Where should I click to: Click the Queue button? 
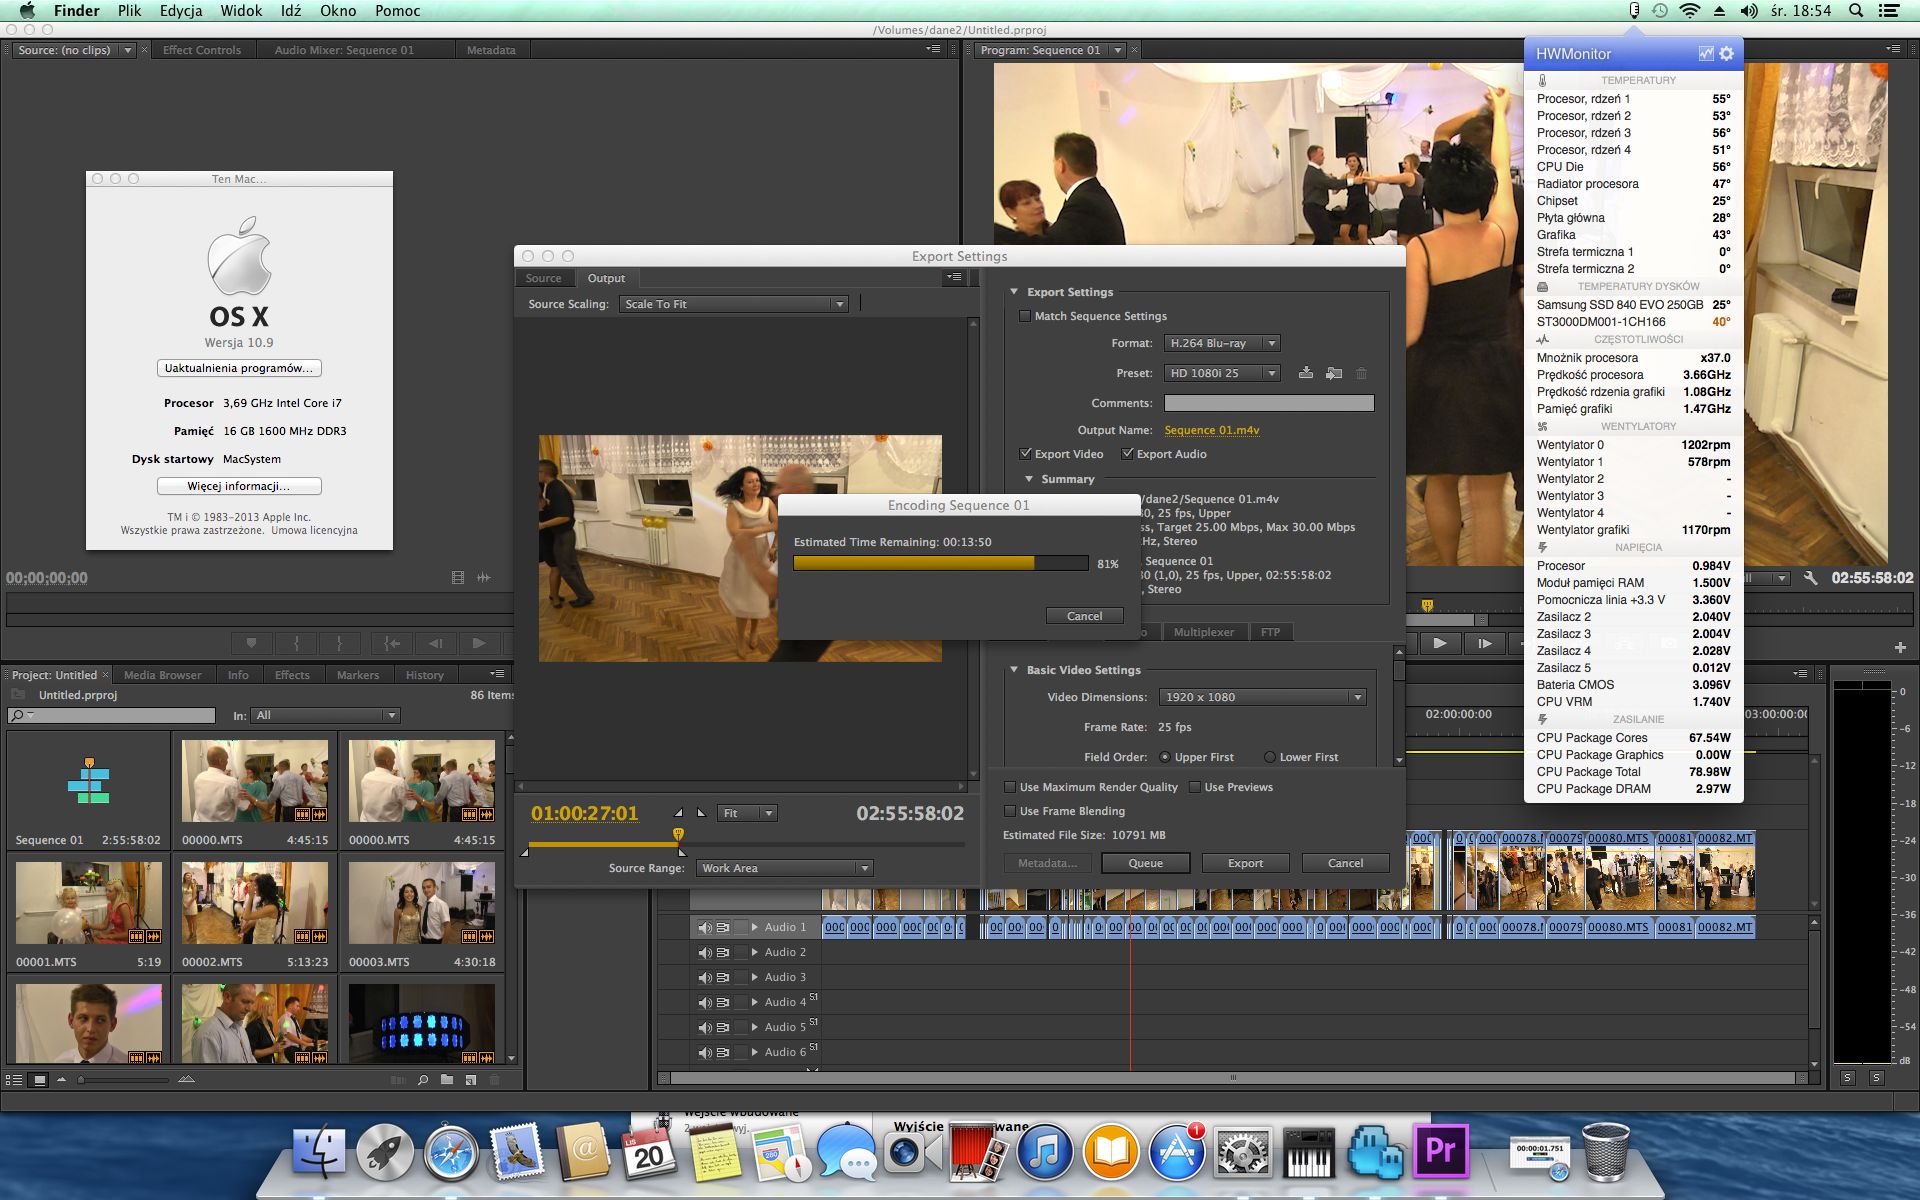point(1145,863)
